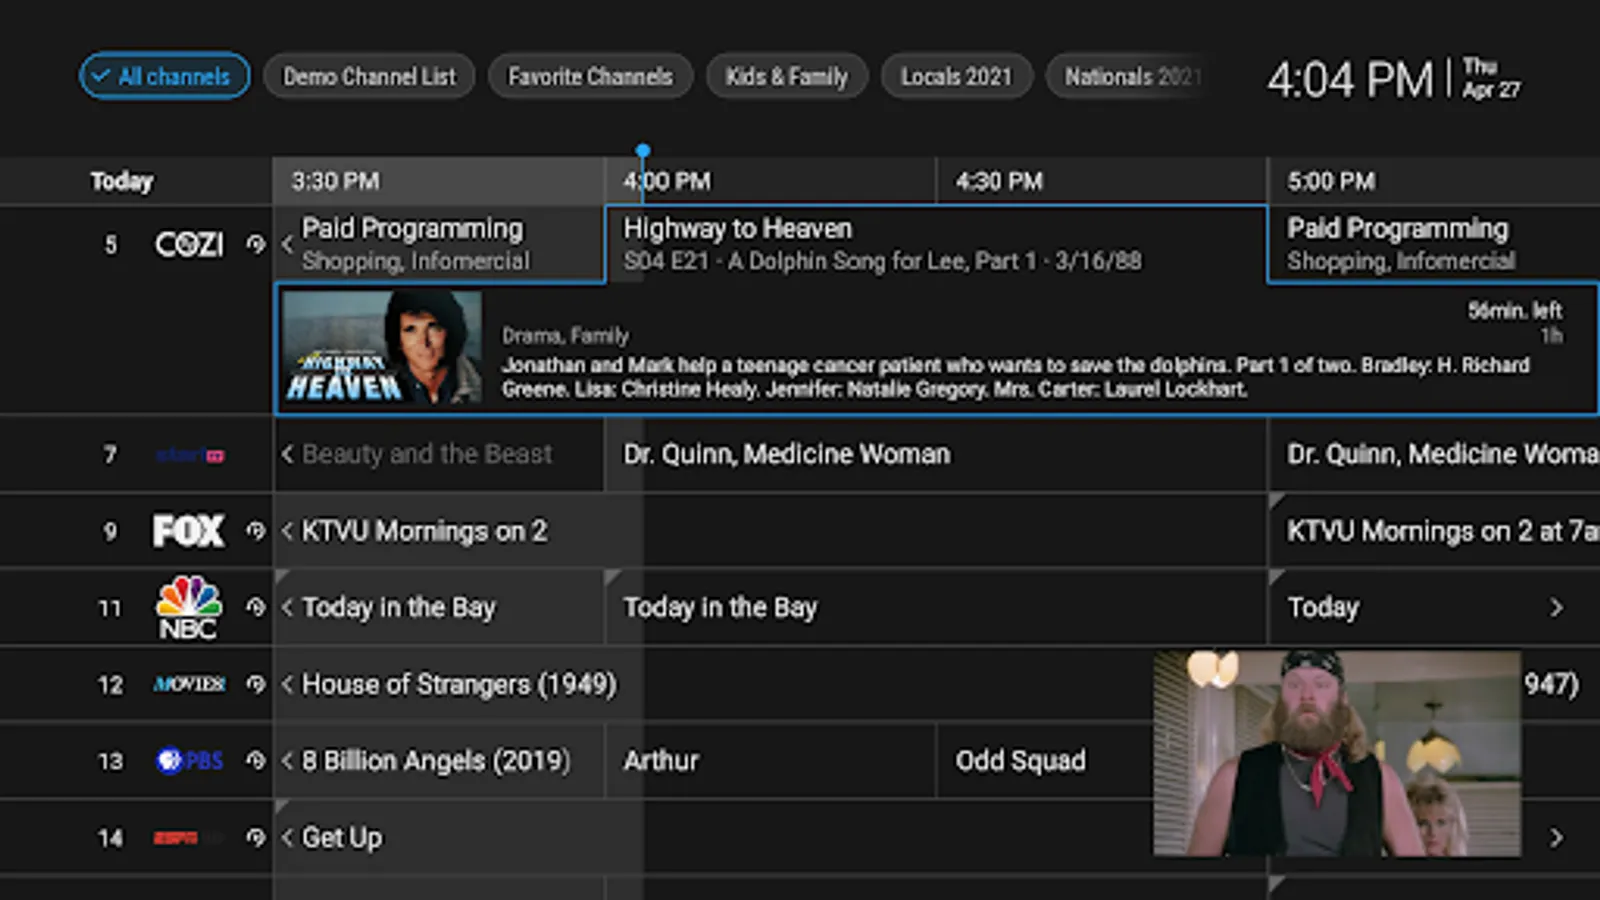
Task: Click the left chevron before Beauty and the Beast
Action: point(287,454)
